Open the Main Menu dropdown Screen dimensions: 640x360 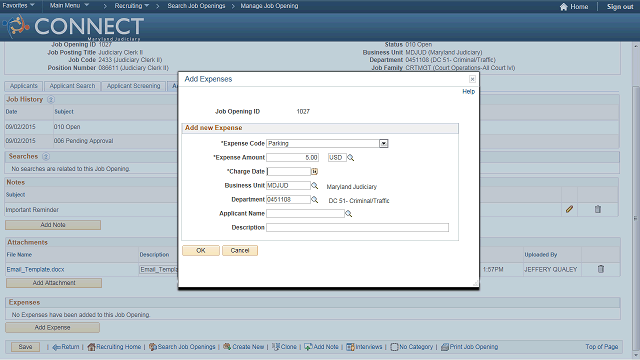[x=69, y=5]
